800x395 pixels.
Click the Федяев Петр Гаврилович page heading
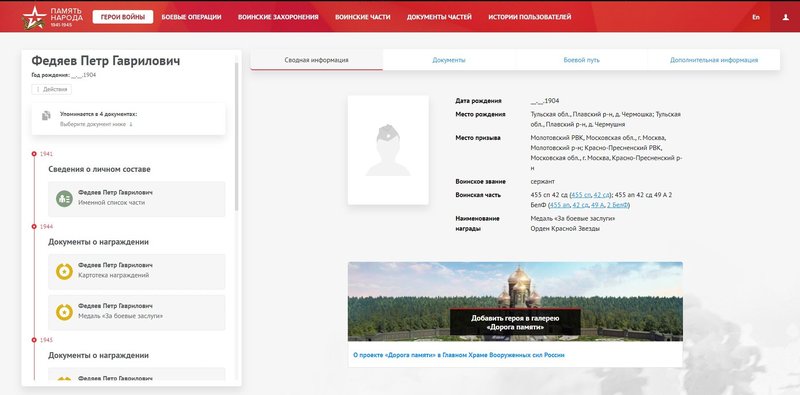[x=106, y=61]
